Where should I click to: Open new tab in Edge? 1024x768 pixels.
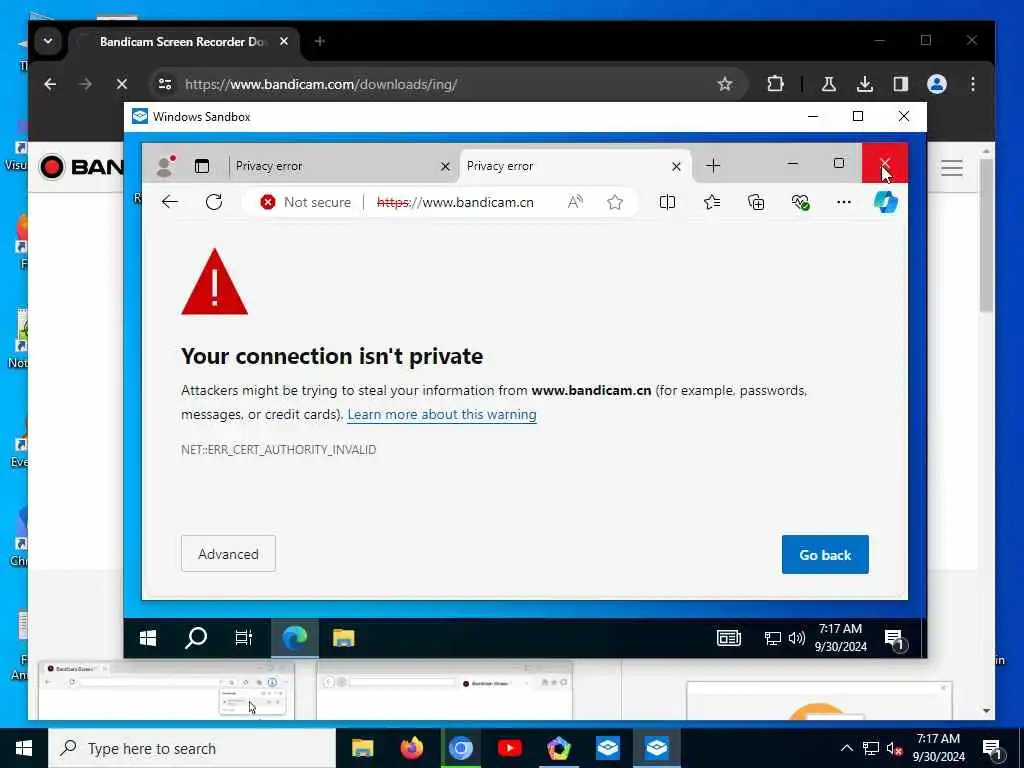(x=713, y=166)
